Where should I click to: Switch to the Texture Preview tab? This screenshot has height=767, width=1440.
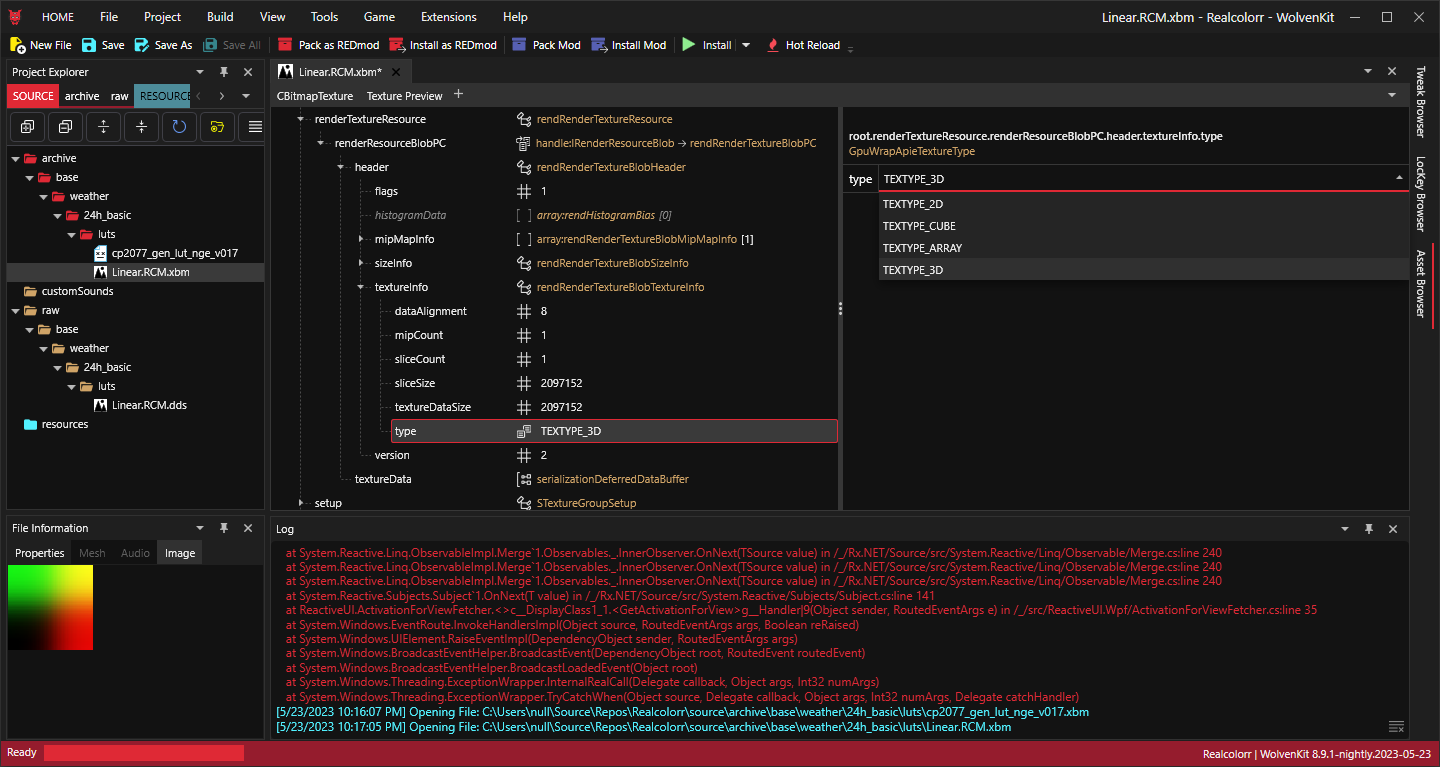[x=404, y=96]
